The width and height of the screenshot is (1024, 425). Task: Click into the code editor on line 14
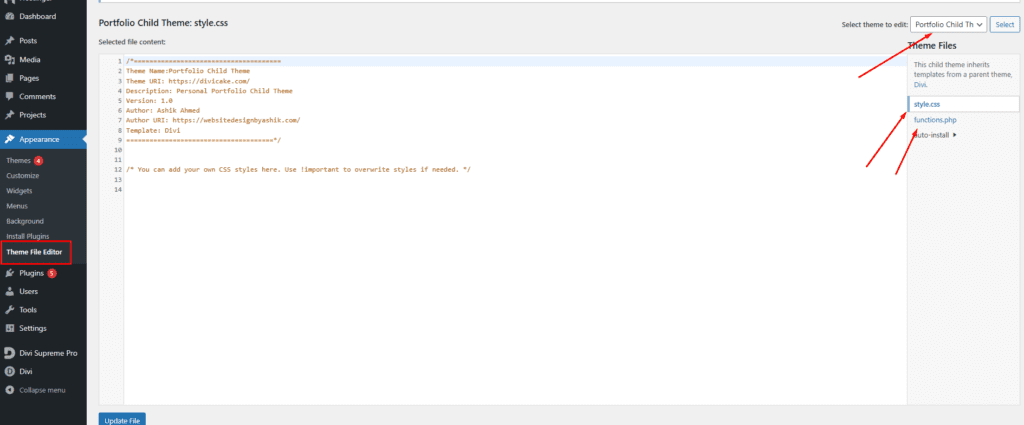coord(515,189)
